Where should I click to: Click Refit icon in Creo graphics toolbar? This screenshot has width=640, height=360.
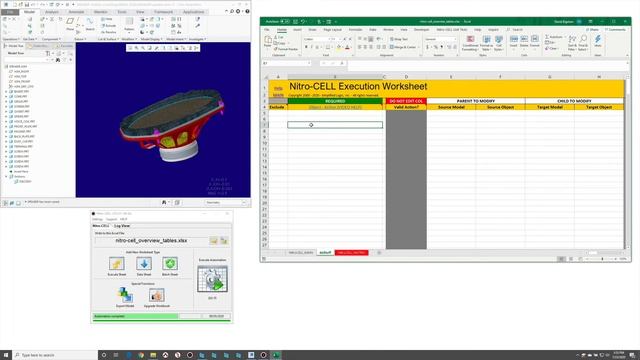130,48
